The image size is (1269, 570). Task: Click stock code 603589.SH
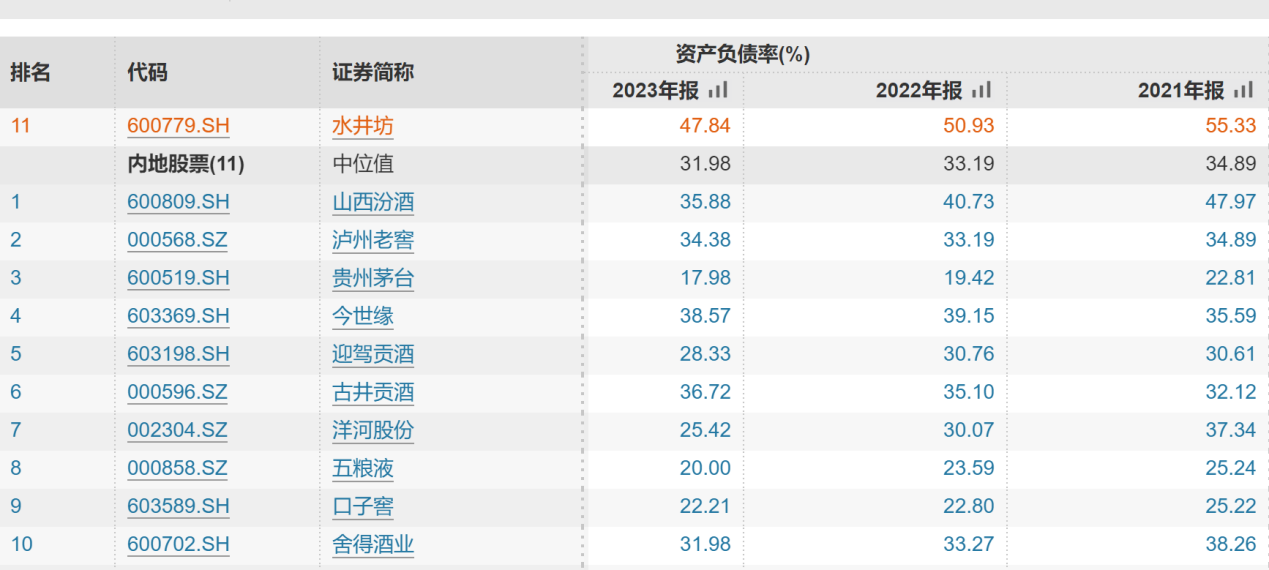(178, 506)
